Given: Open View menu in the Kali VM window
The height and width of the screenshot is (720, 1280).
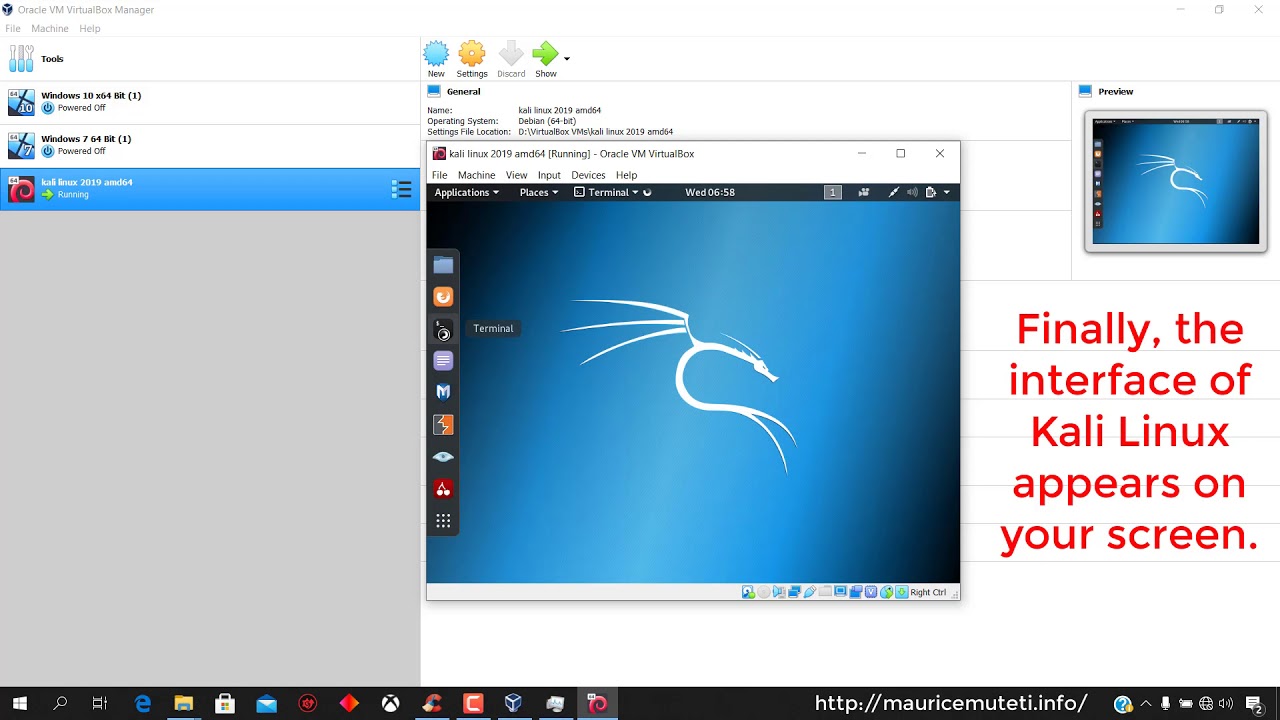Looking at the screenshot, I should 516,175.
